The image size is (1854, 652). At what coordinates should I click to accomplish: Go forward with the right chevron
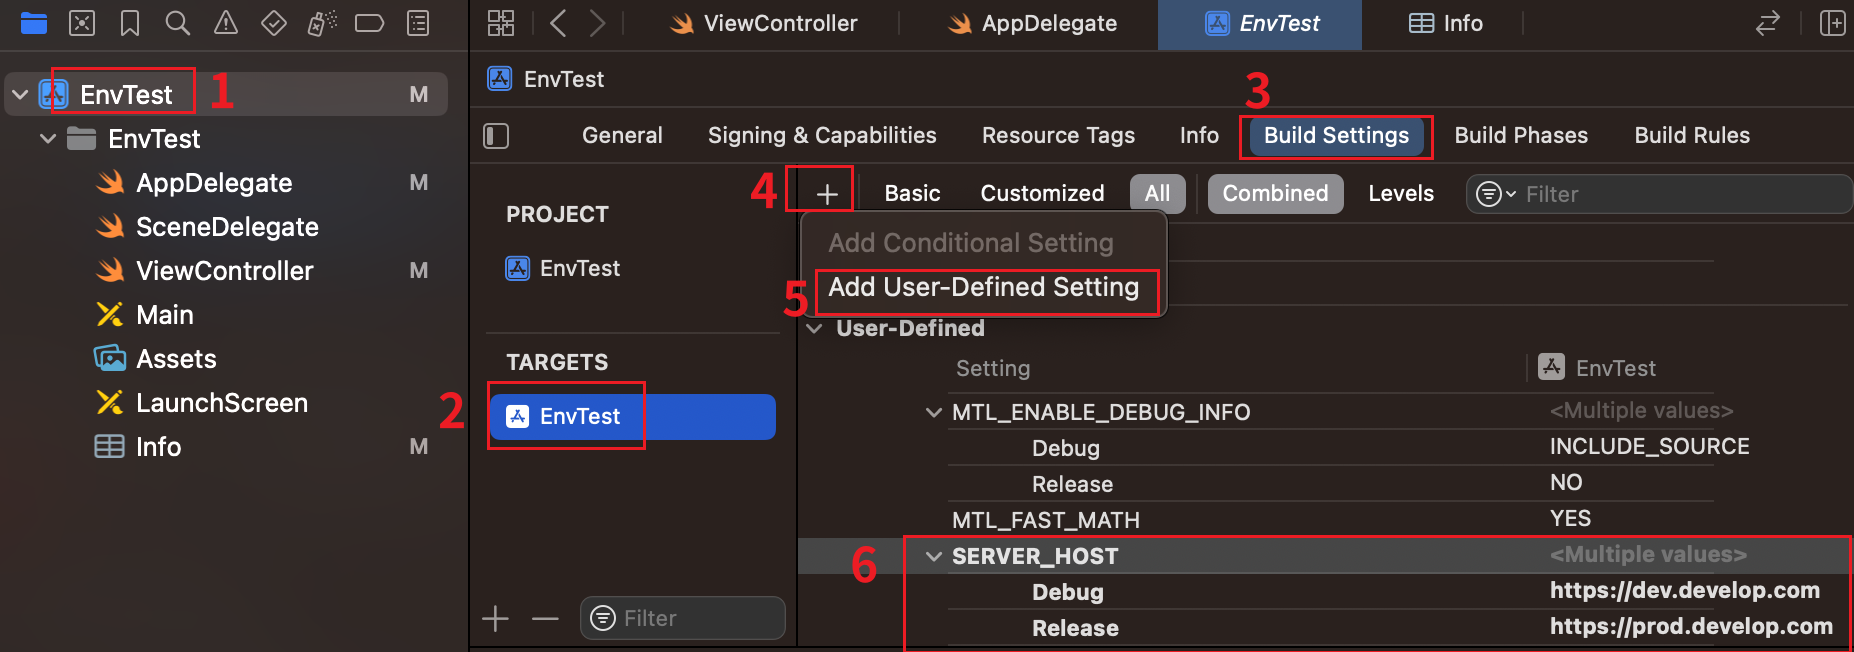(x=597, y=23)
